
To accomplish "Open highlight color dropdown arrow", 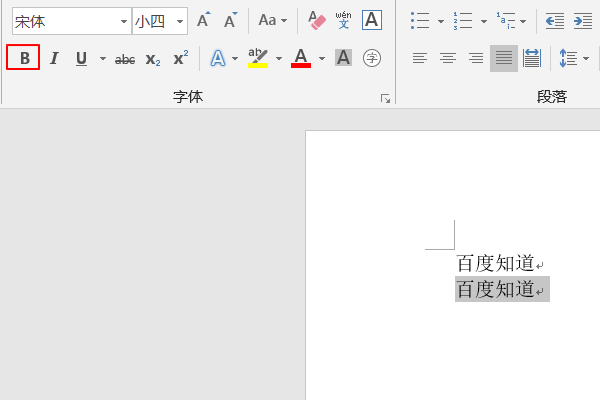I will click(x=279, y=59).
